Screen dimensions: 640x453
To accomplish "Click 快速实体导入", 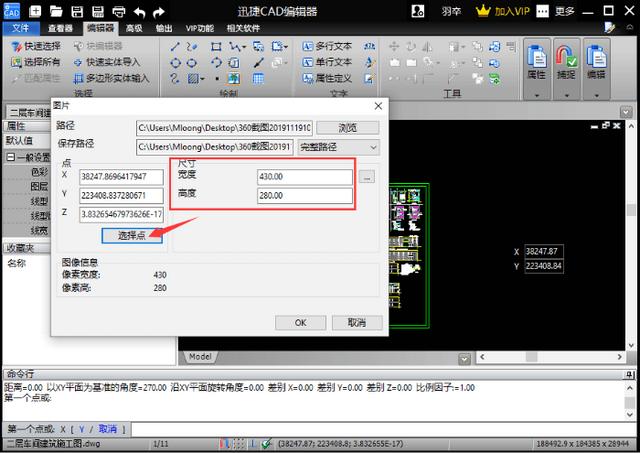I will coord(107,62).
